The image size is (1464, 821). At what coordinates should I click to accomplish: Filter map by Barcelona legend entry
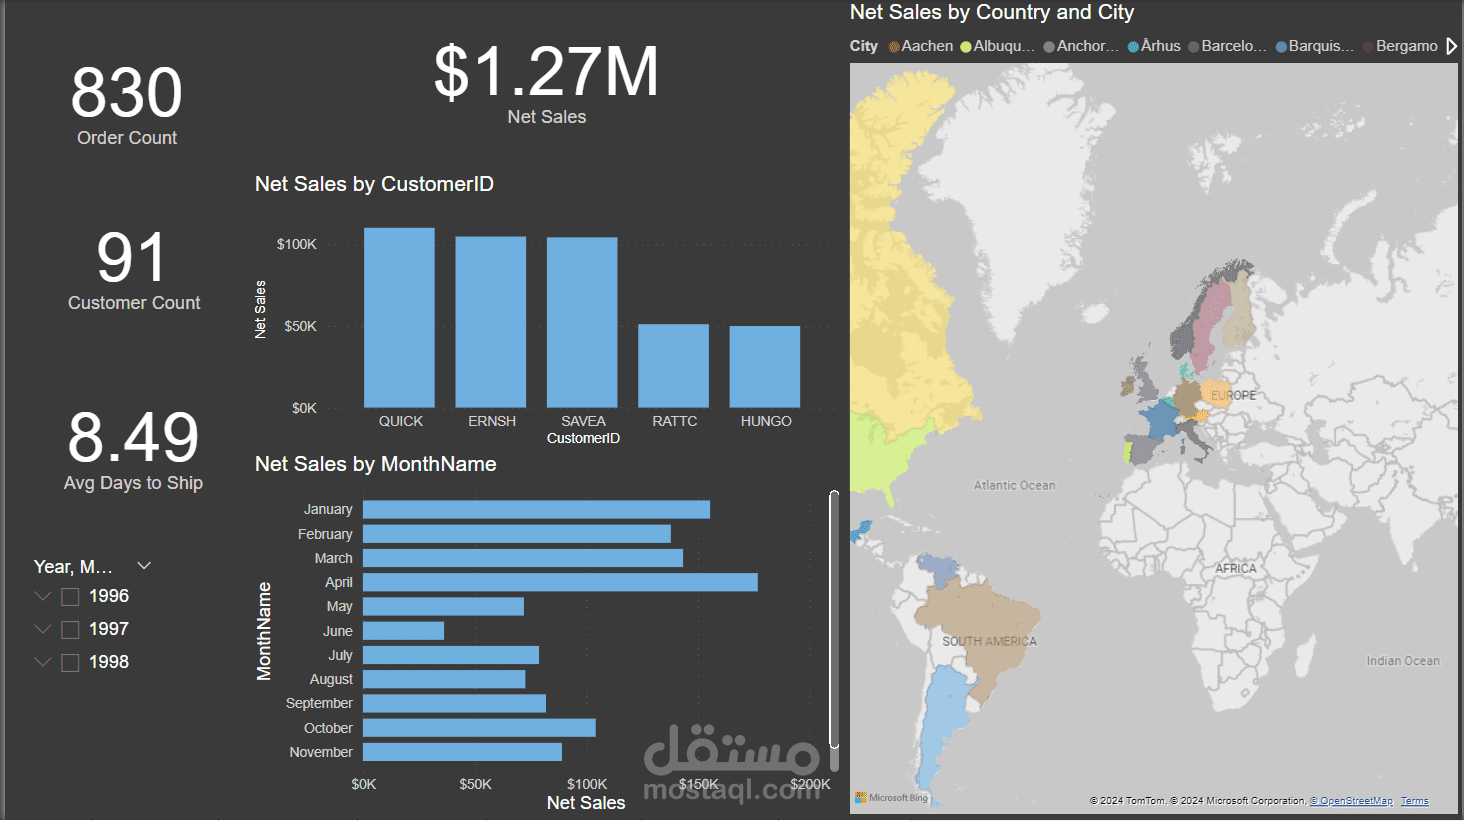[x=1227, y=46]
